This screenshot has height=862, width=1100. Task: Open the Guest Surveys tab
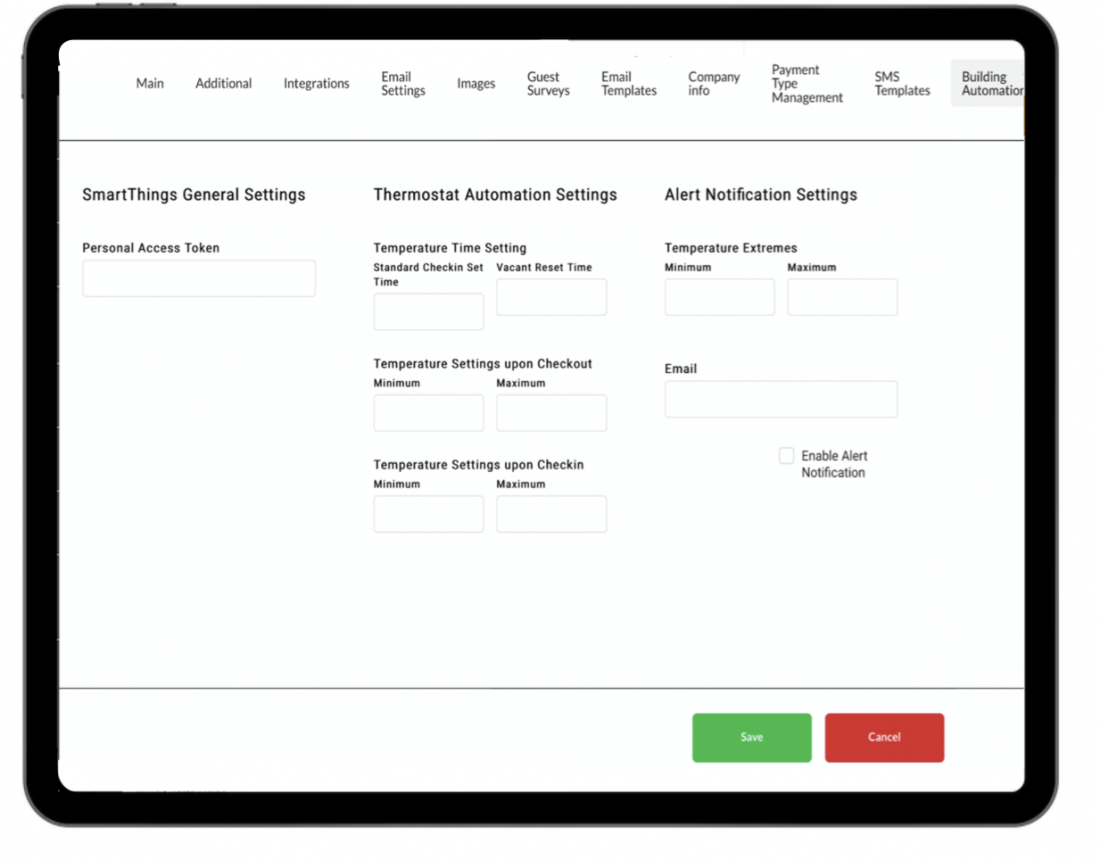click(548, 84)
